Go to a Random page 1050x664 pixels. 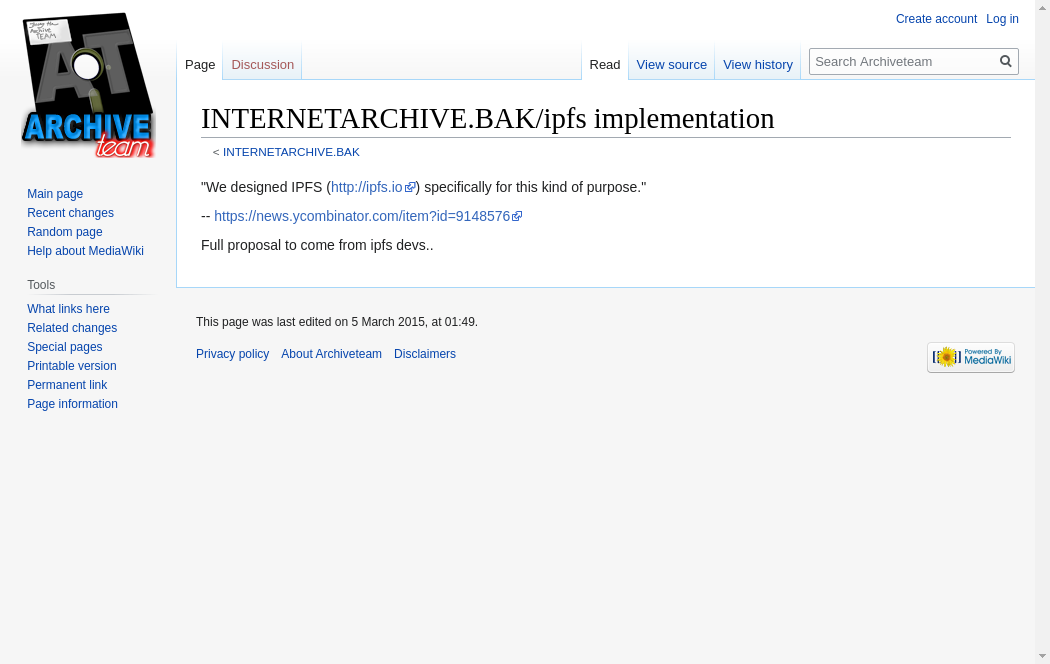[64, 232]
